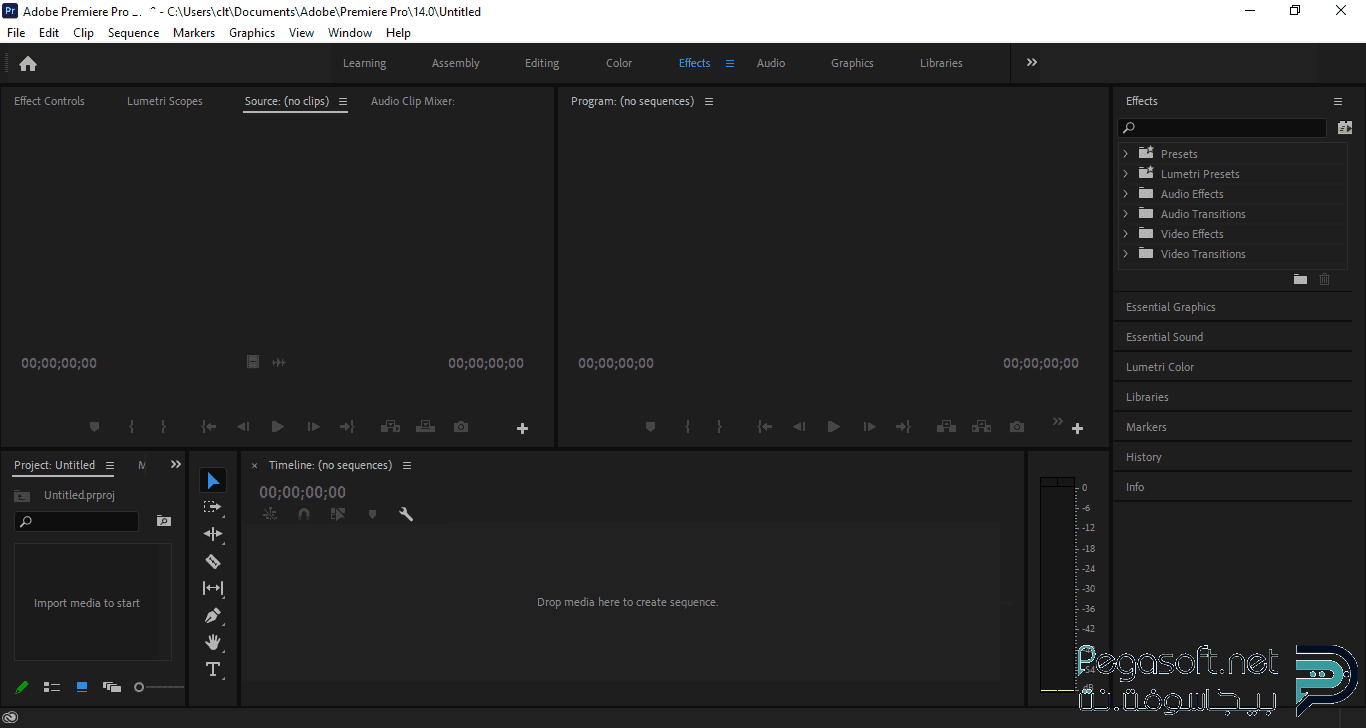Screen dimensions: 1366x728
Task: Open the Program monitor button editor plus
Action: click(1077, 428)
